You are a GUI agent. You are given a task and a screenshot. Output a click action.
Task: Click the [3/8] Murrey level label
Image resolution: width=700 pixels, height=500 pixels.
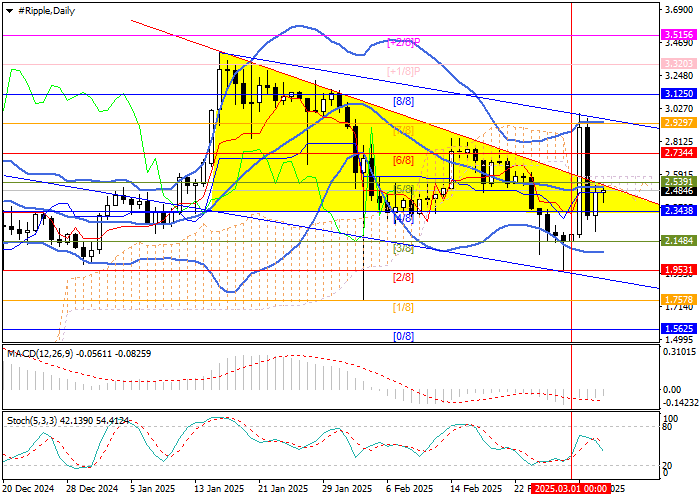(403, 248)
